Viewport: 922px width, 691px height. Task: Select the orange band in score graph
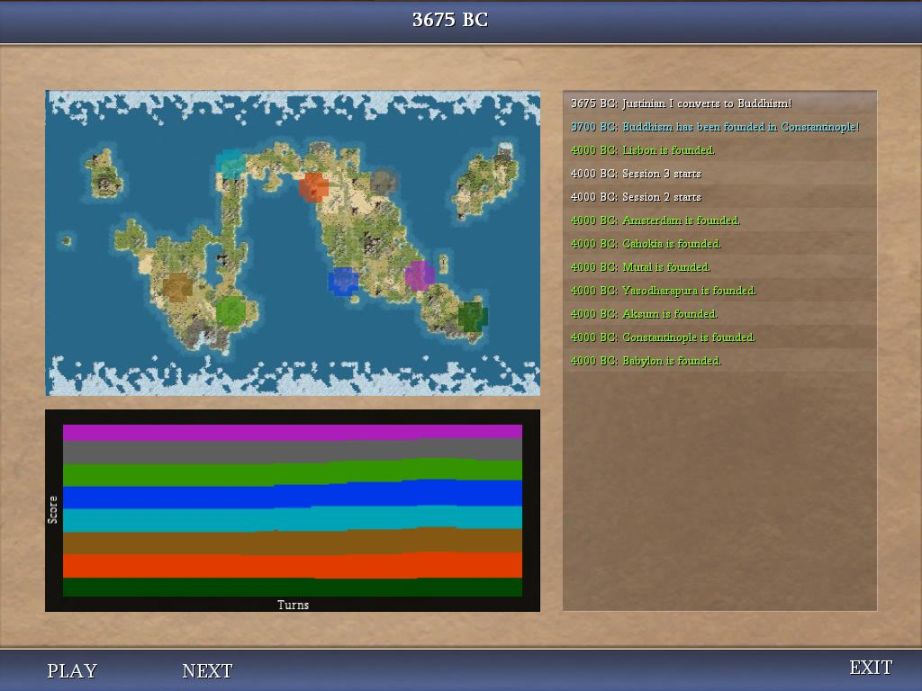click(x=292, y=566)
